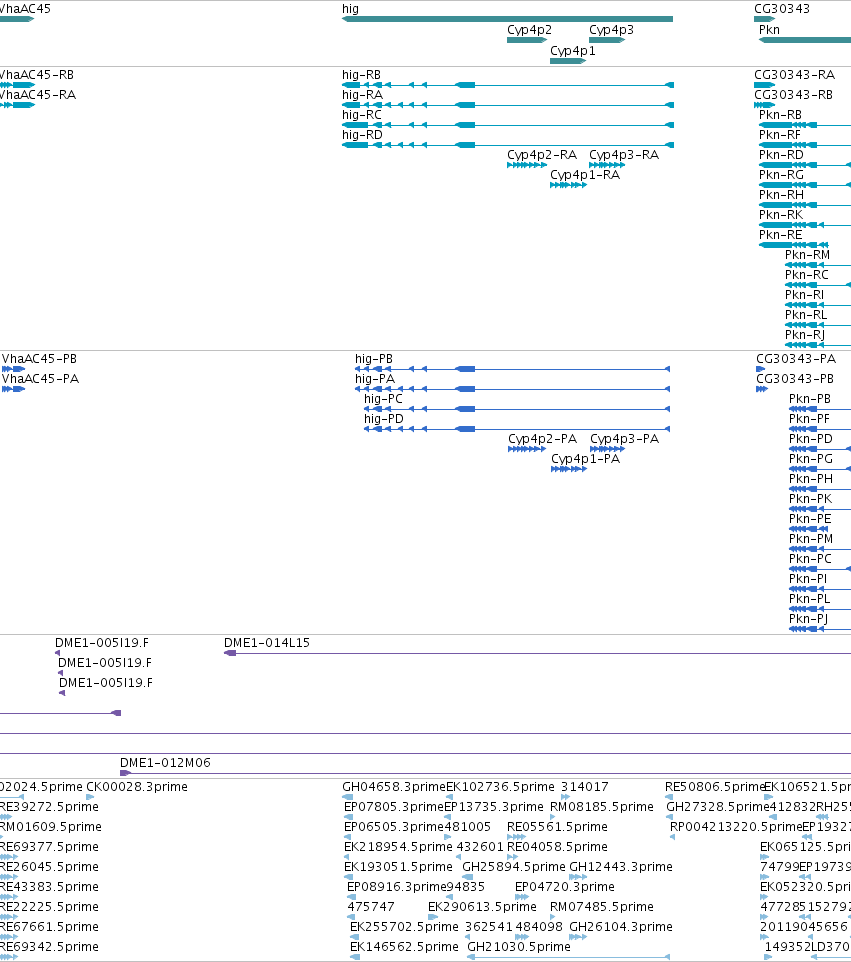Click the DME1-012M06 clone feature
The height and width of the screenshot is (962, 851).
pos(485,773)
